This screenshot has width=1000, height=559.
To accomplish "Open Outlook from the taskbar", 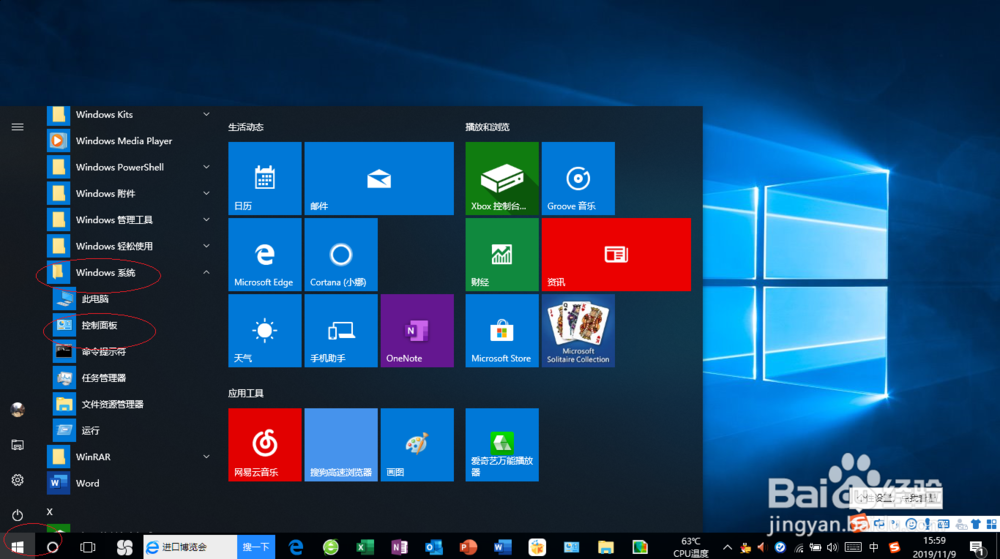I will coord(434,547).
